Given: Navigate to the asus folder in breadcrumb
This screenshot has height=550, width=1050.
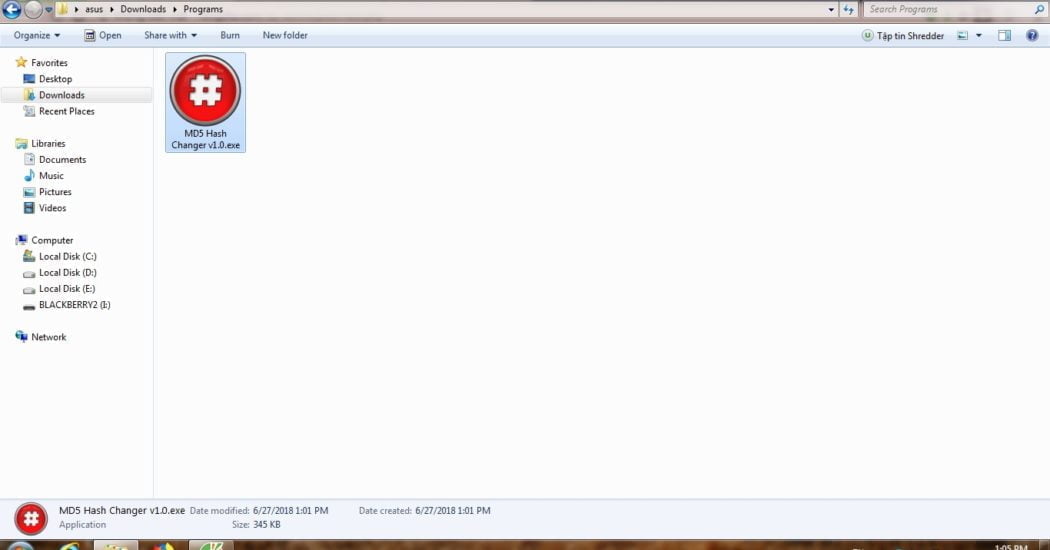Looking at the screenshot, I should [94, 9].
